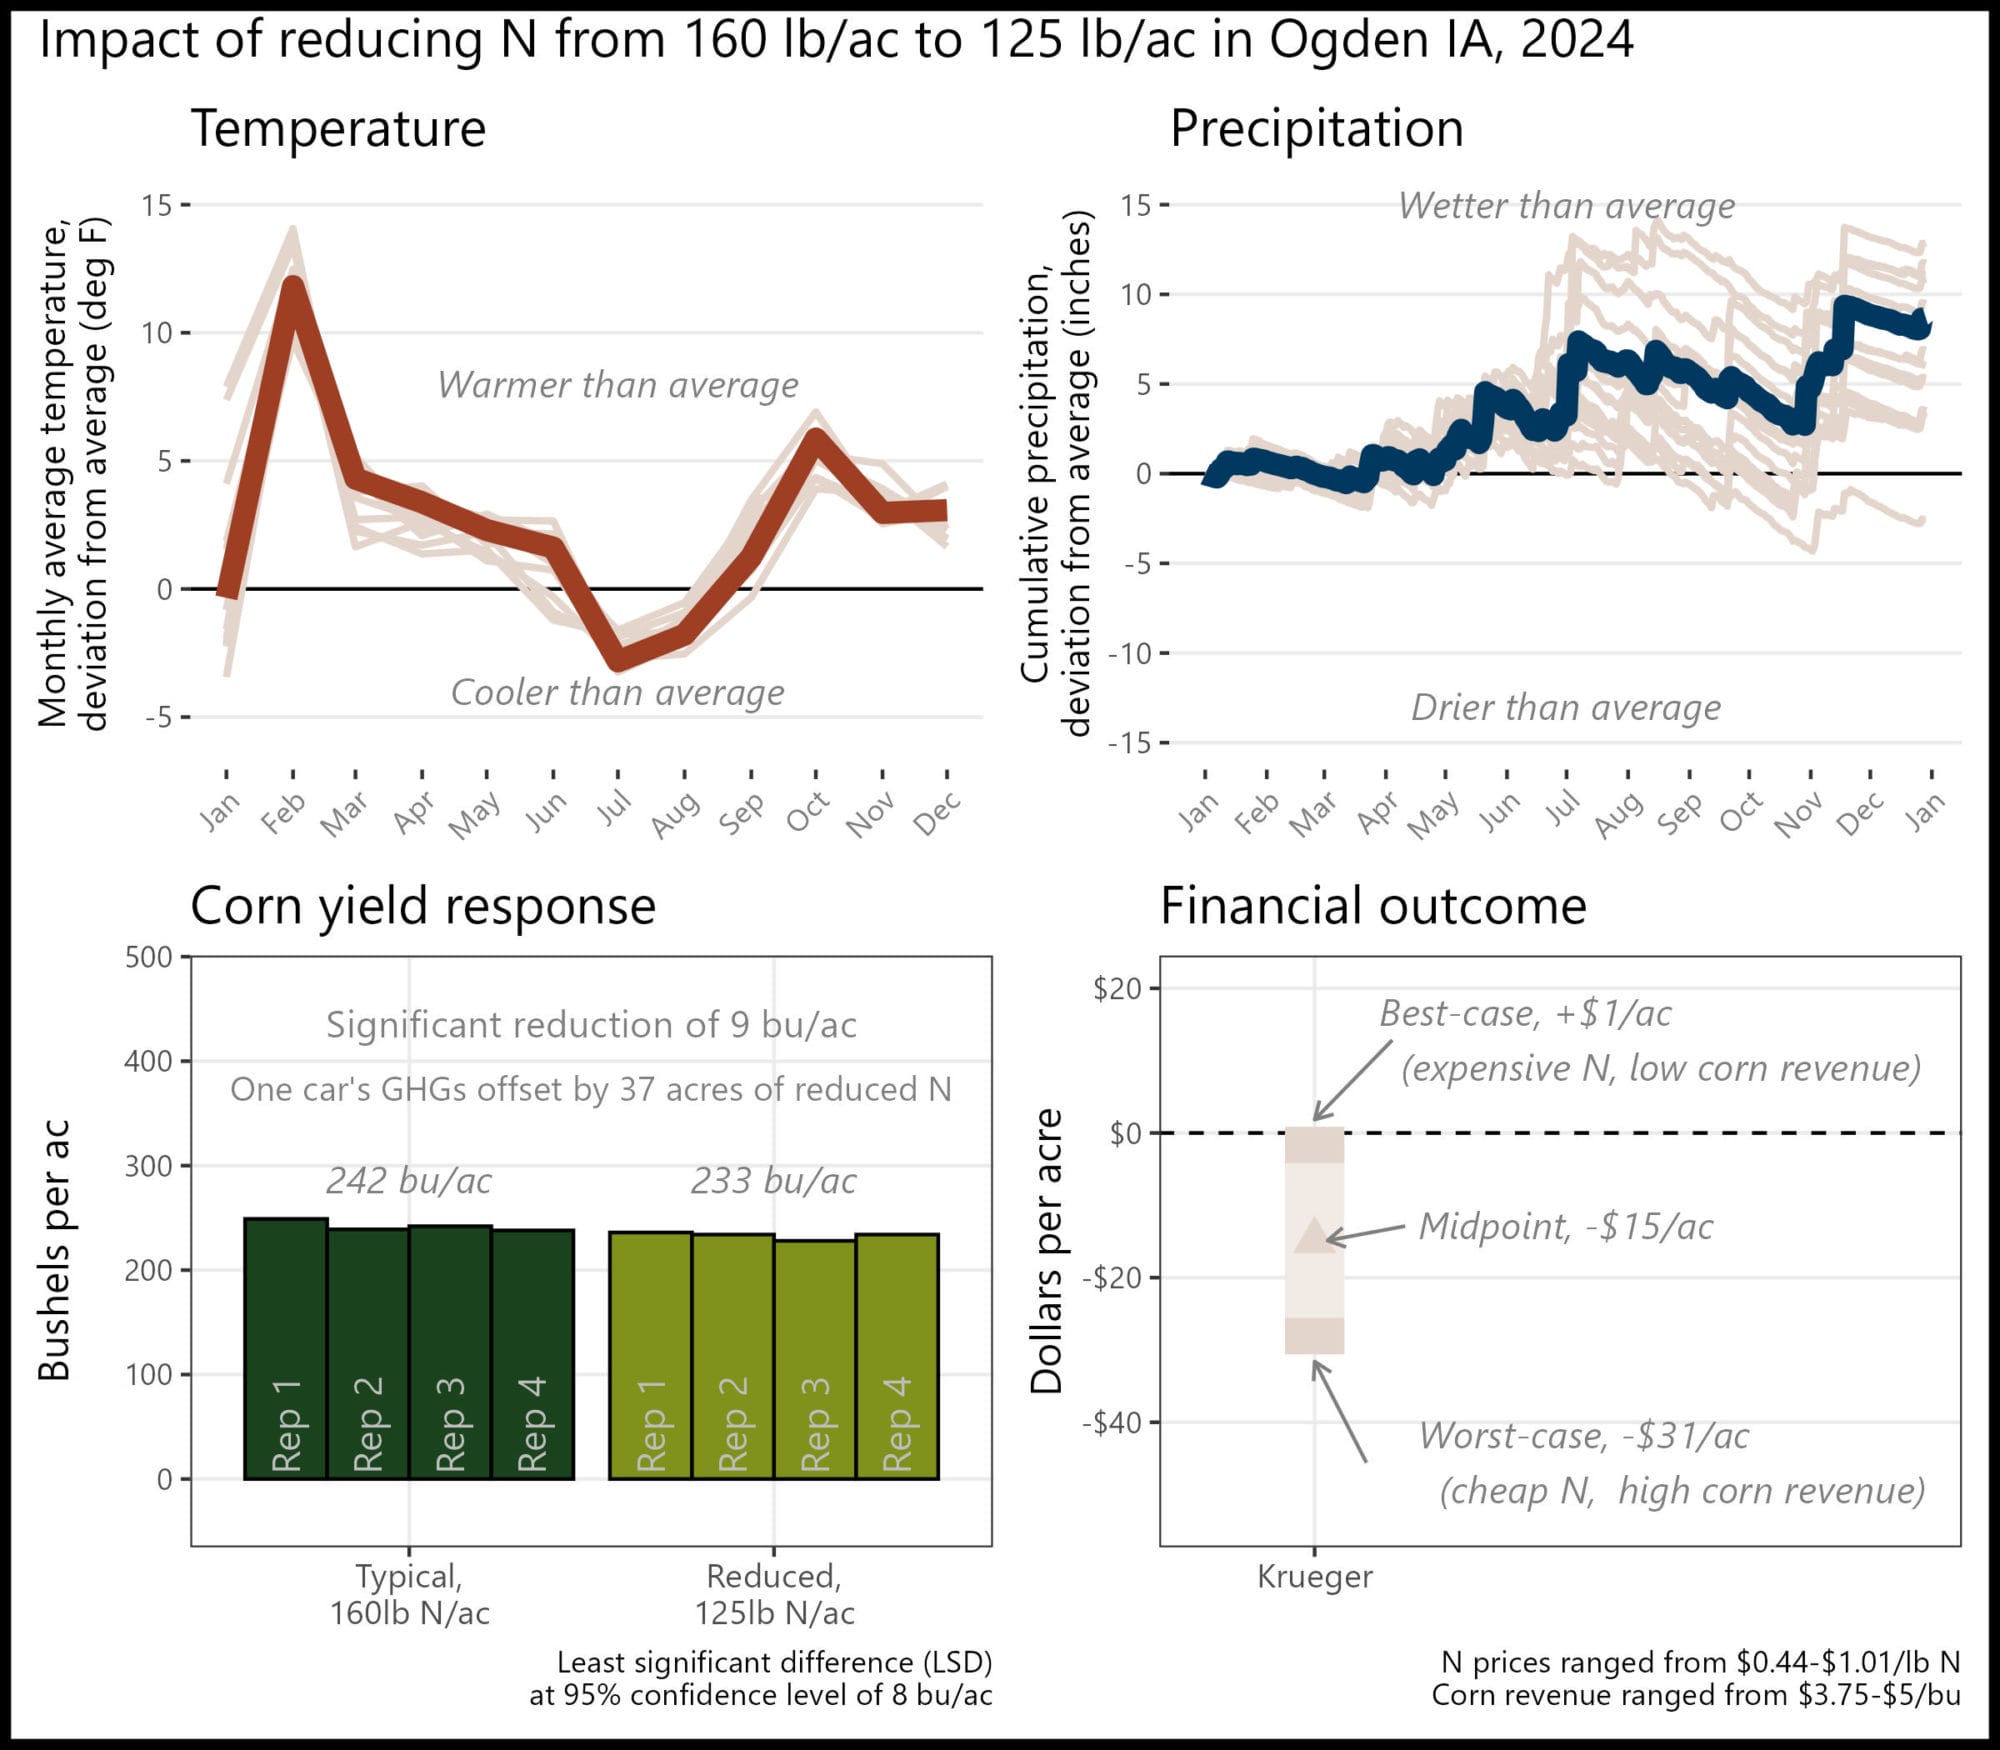The height and width of the screenshot is (1750, 2000).
Task: Click the February temperature peak on the red line
Action: pyautogui.click(x=292, y=284)
